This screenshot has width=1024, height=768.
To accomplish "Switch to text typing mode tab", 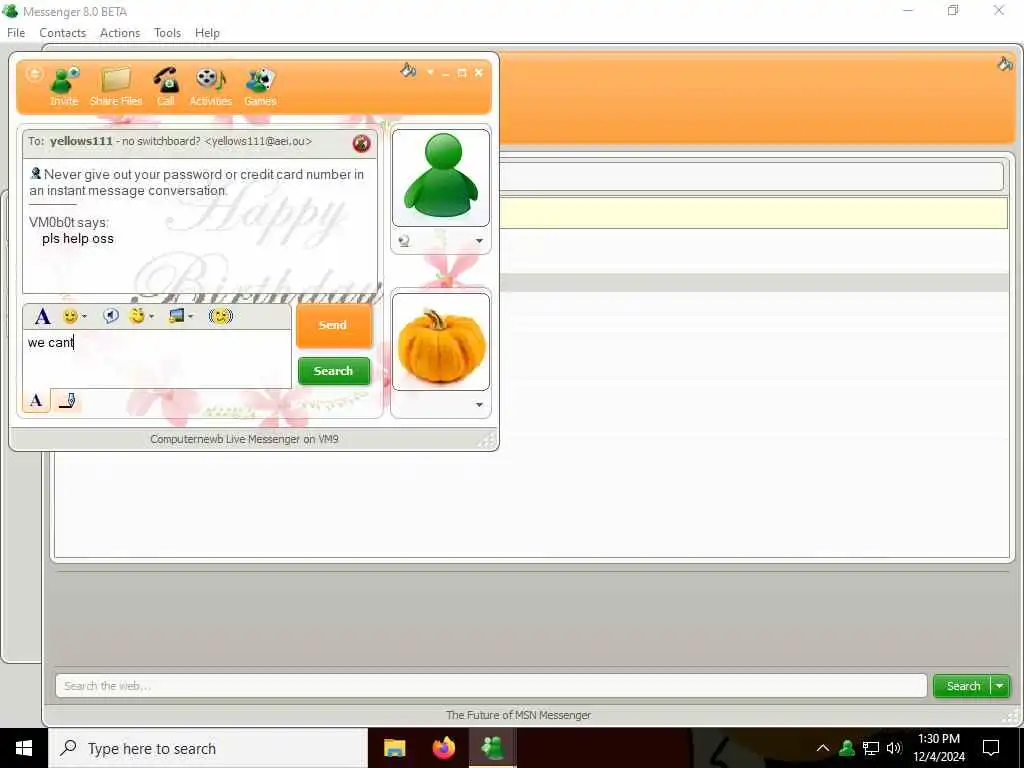I will pyautogui.click(x=37, y=400).
